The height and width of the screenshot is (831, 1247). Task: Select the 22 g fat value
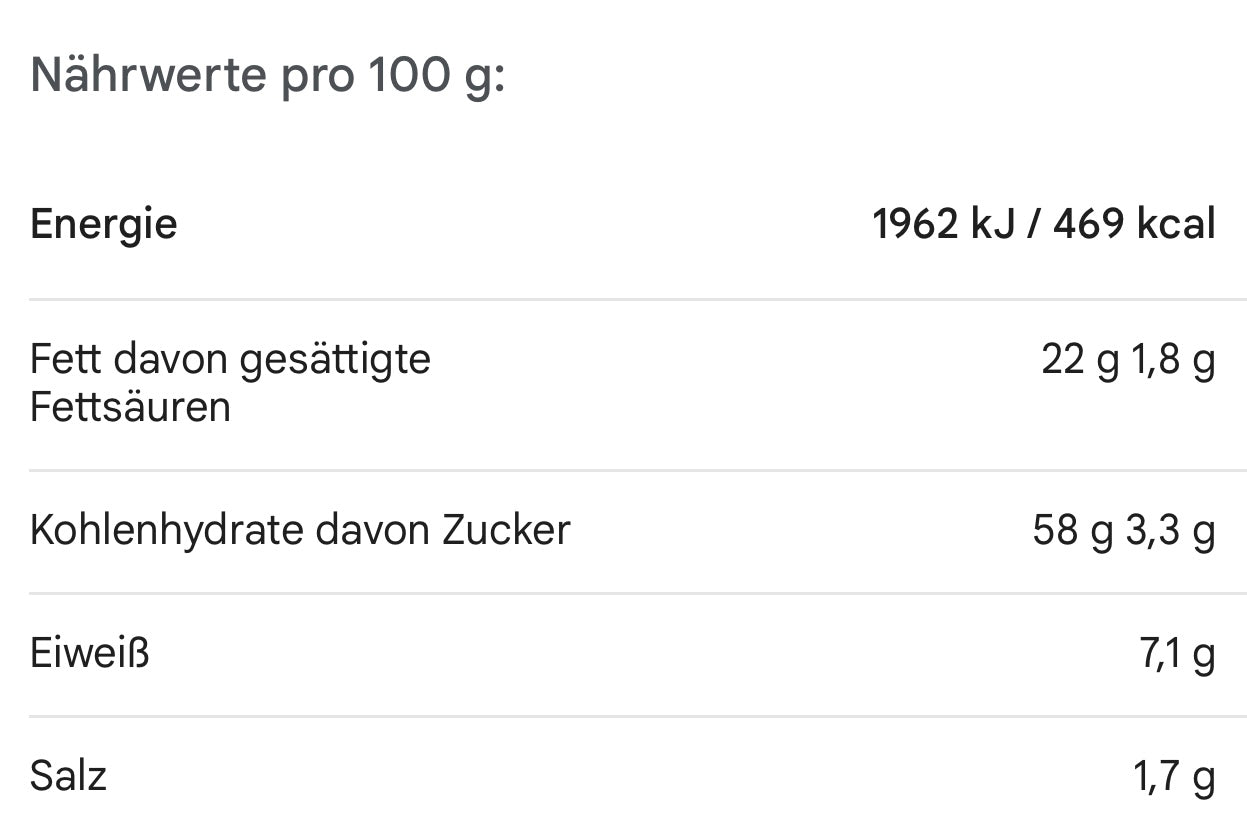pyautogui.click(x=1080, y=359)
